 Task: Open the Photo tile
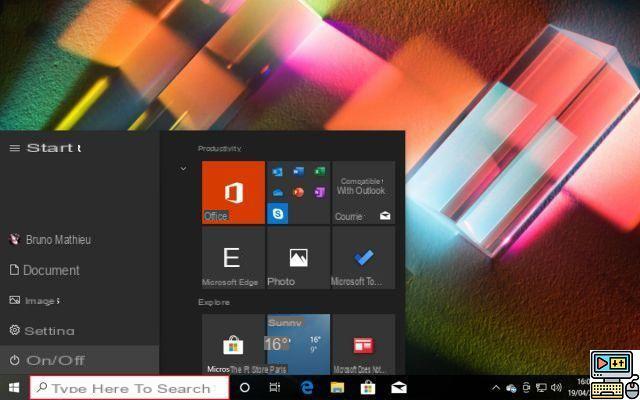(298, 258)
